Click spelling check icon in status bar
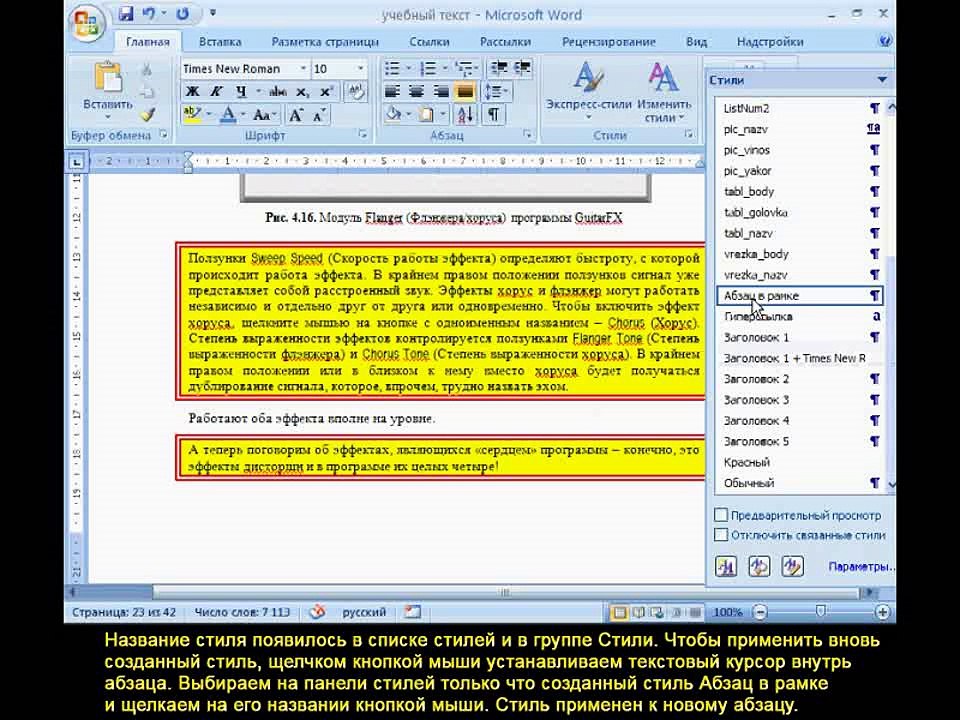The height and width of the screenshot is (720, 960). coord(317,611)
